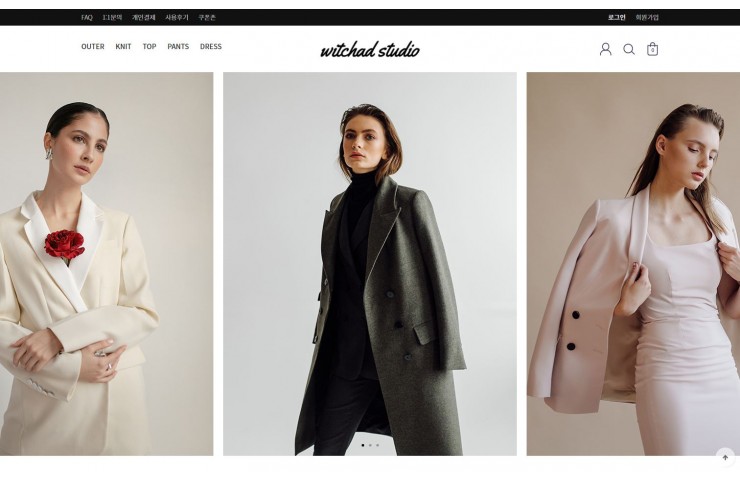This screenshot has width=740, height=480.
Task: Open the cream blazer banner image
Action: click(x=107, y=264)
